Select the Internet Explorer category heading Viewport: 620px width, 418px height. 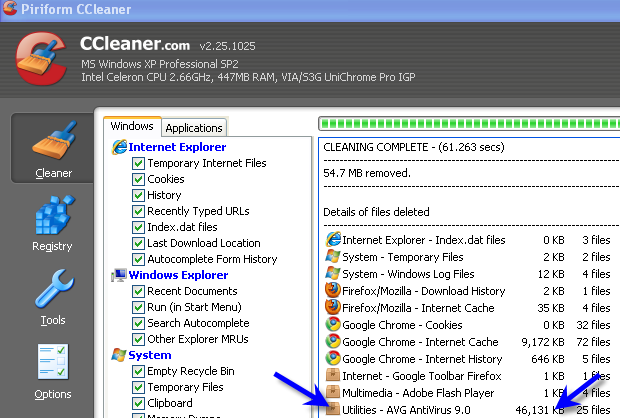(177, 147)
